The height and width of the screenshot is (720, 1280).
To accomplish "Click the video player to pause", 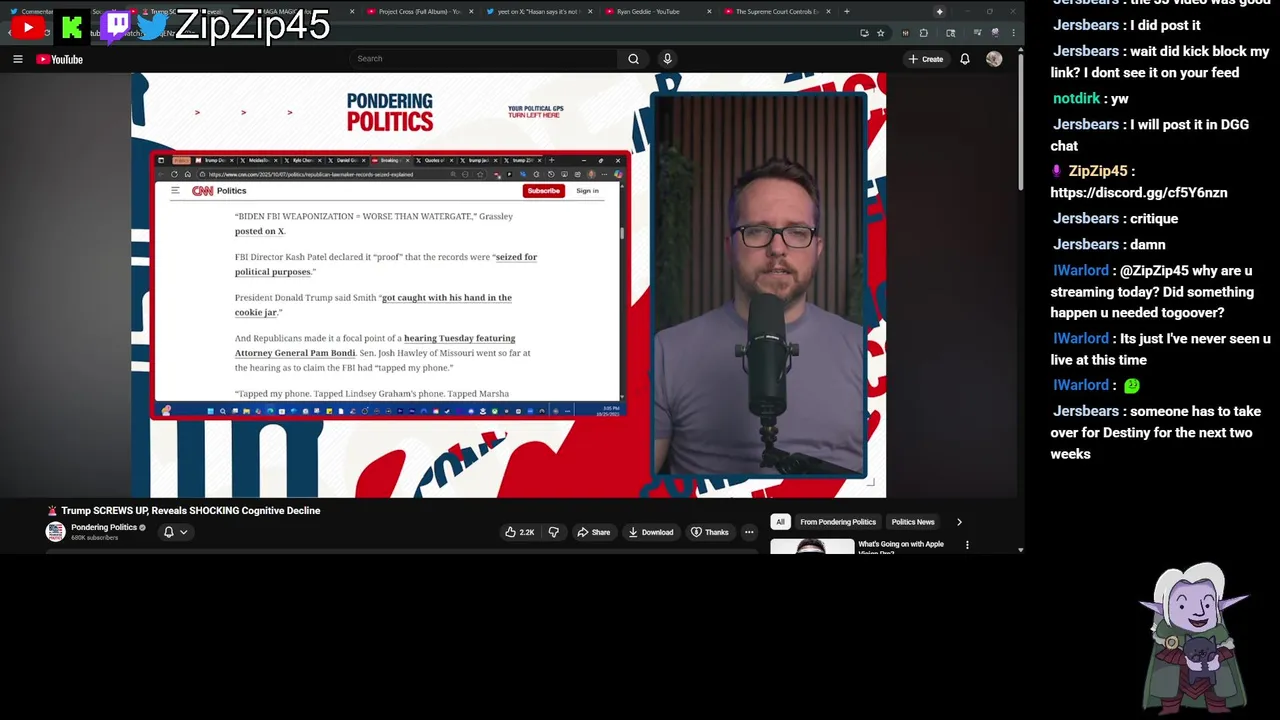I will click(x=508, y=285).
